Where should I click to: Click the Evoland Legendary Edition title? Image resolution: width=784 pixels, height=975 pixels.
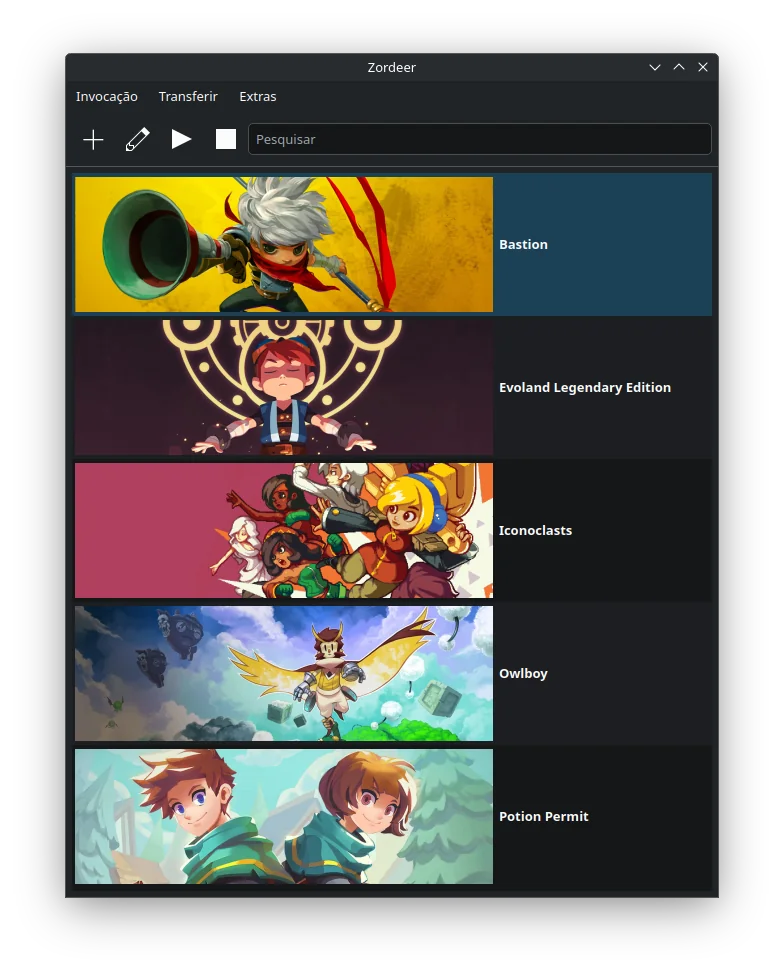585,388
